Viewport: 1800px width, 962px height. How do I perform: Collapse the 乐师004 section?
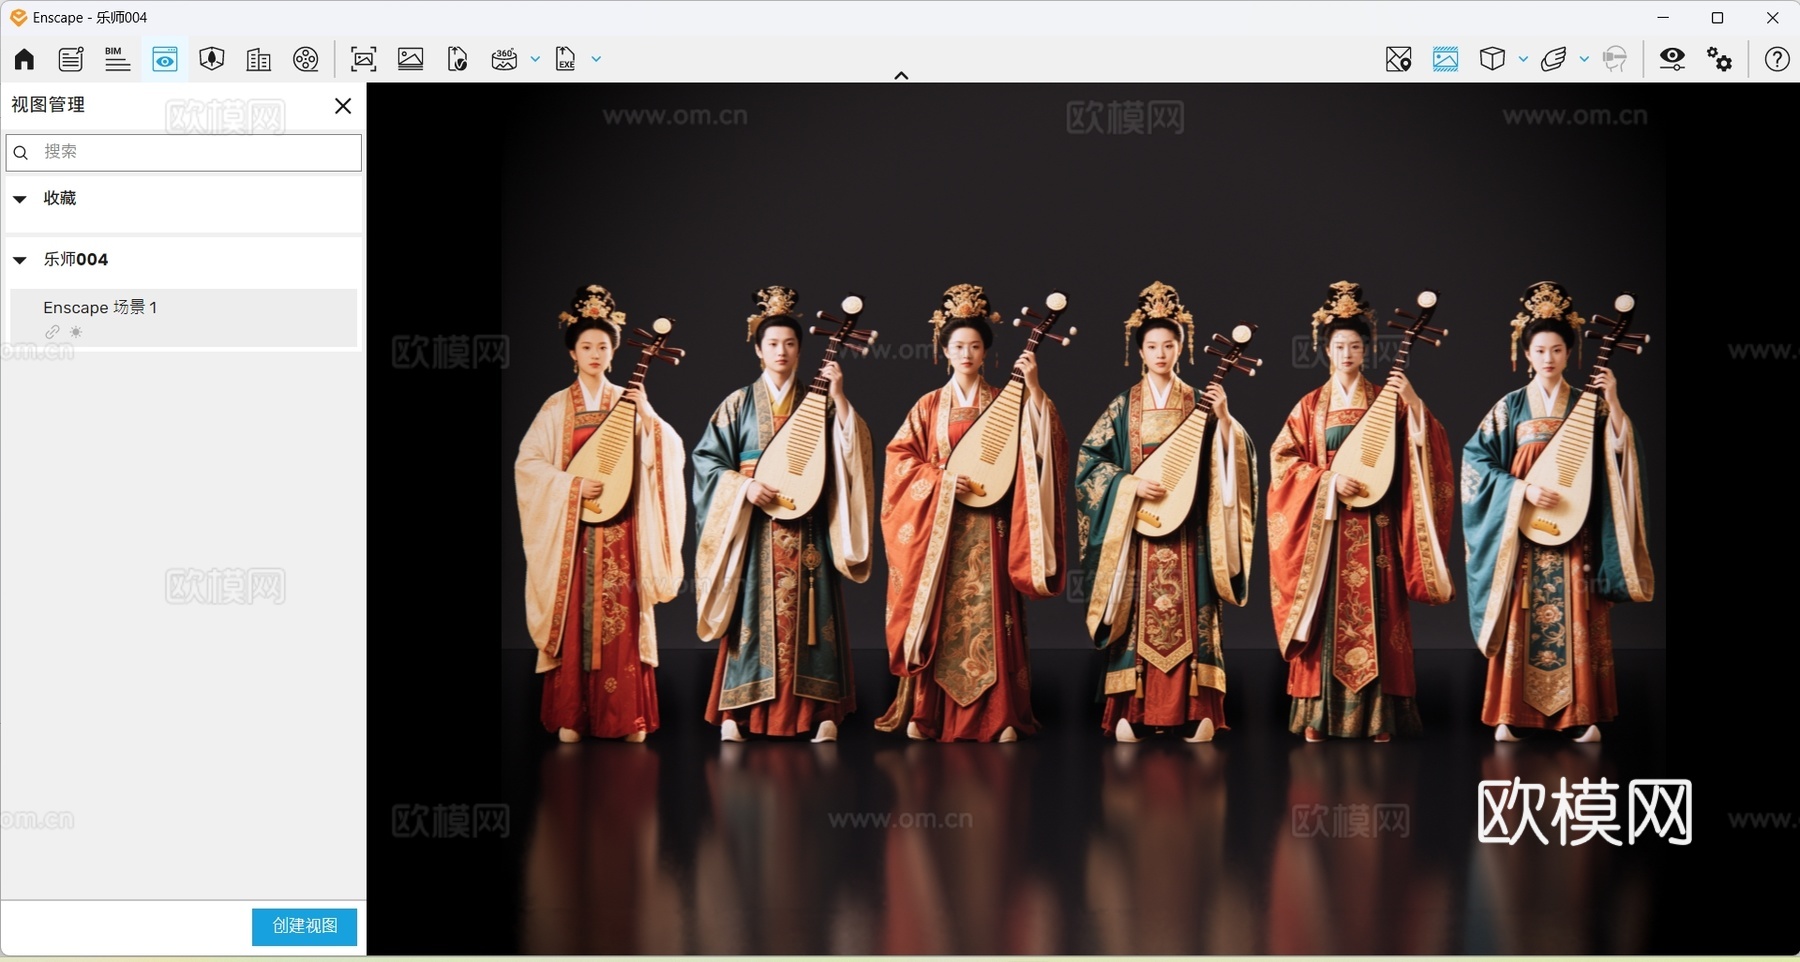[x=19, y=260]
